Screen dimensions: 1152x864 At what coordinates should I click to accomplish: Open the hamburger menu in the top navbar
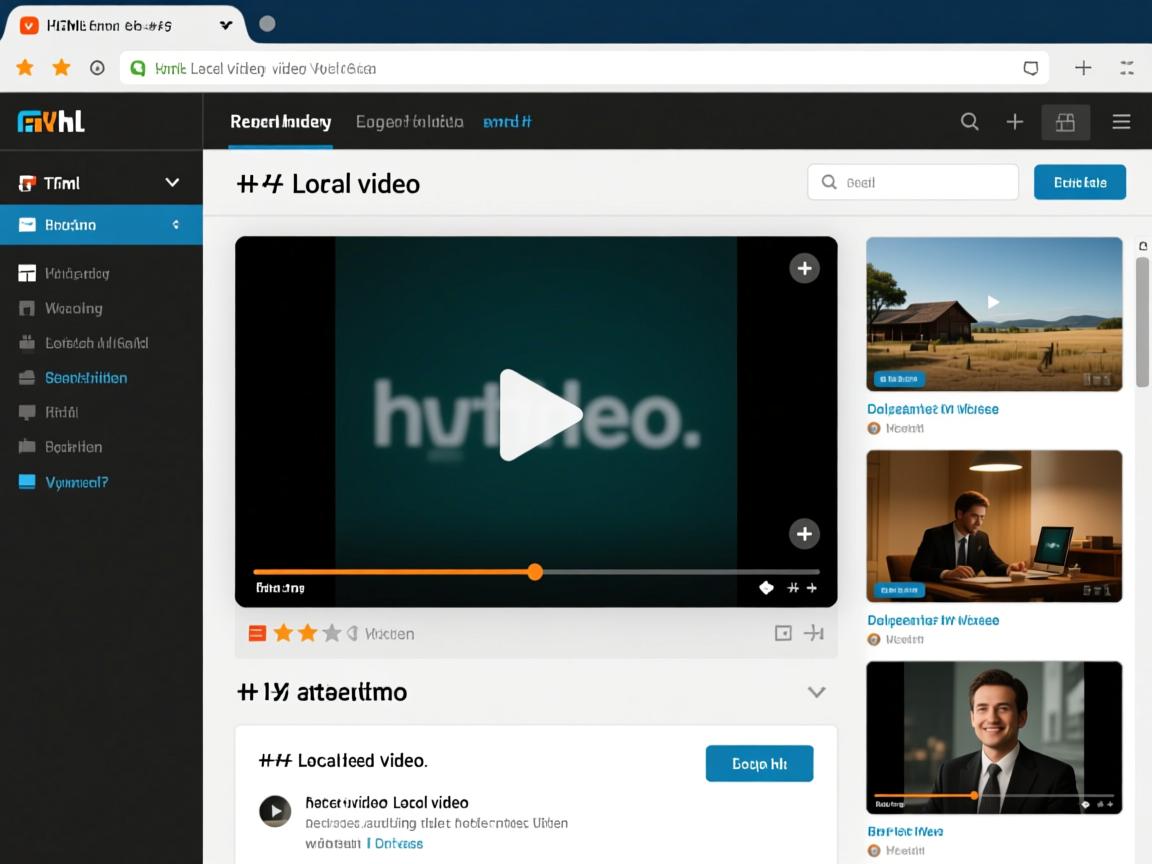pos(1121,122)
